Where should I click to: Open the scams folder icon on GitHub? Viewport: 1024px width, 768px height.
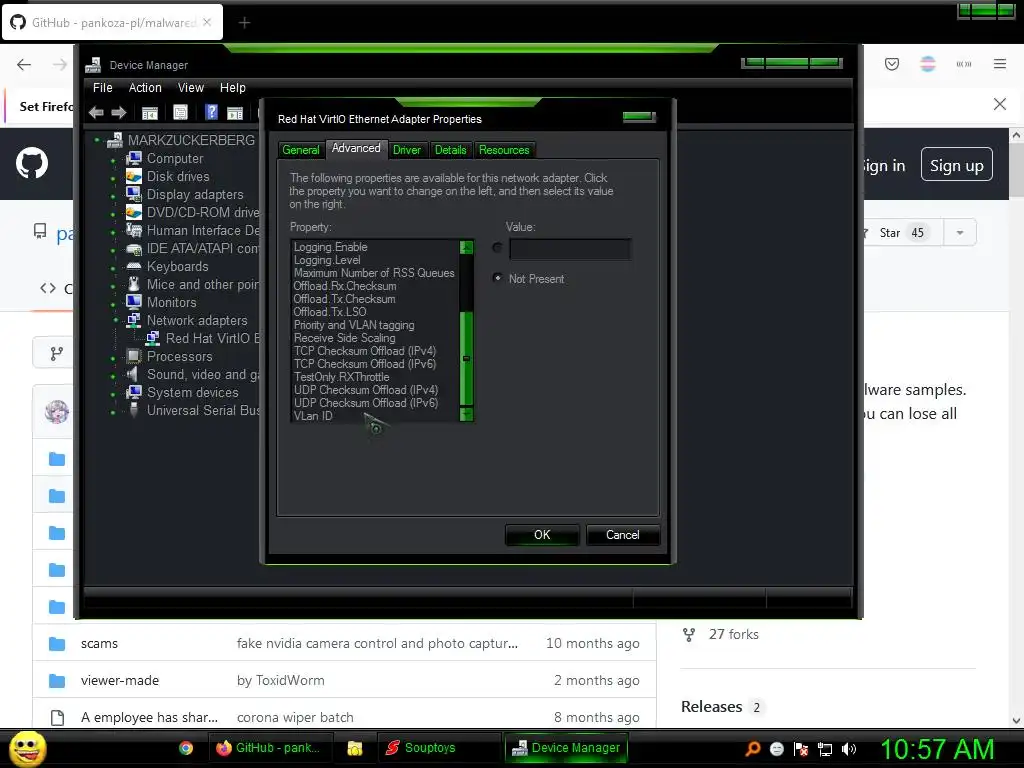tap(57, 644)
